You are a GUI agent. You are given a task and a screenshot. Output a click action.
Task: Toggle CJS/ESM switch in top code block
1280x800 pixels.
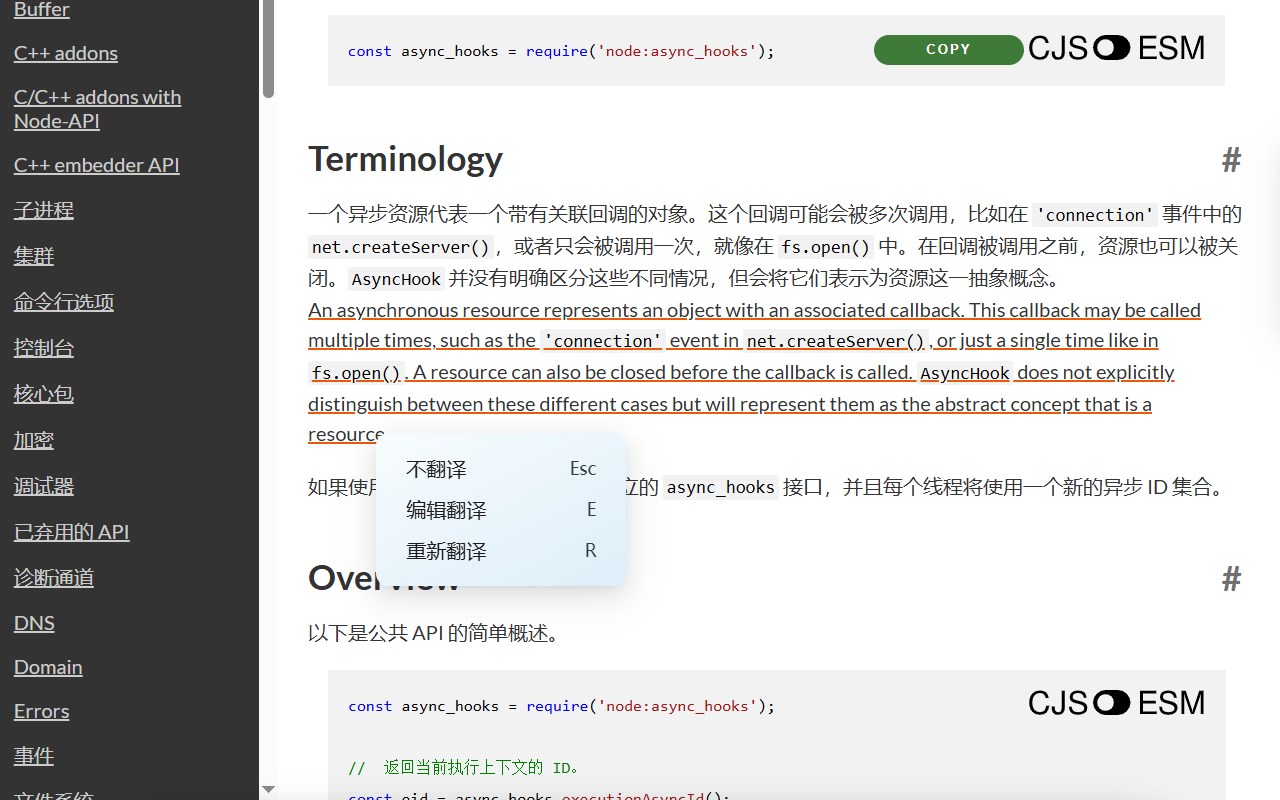1111,48
